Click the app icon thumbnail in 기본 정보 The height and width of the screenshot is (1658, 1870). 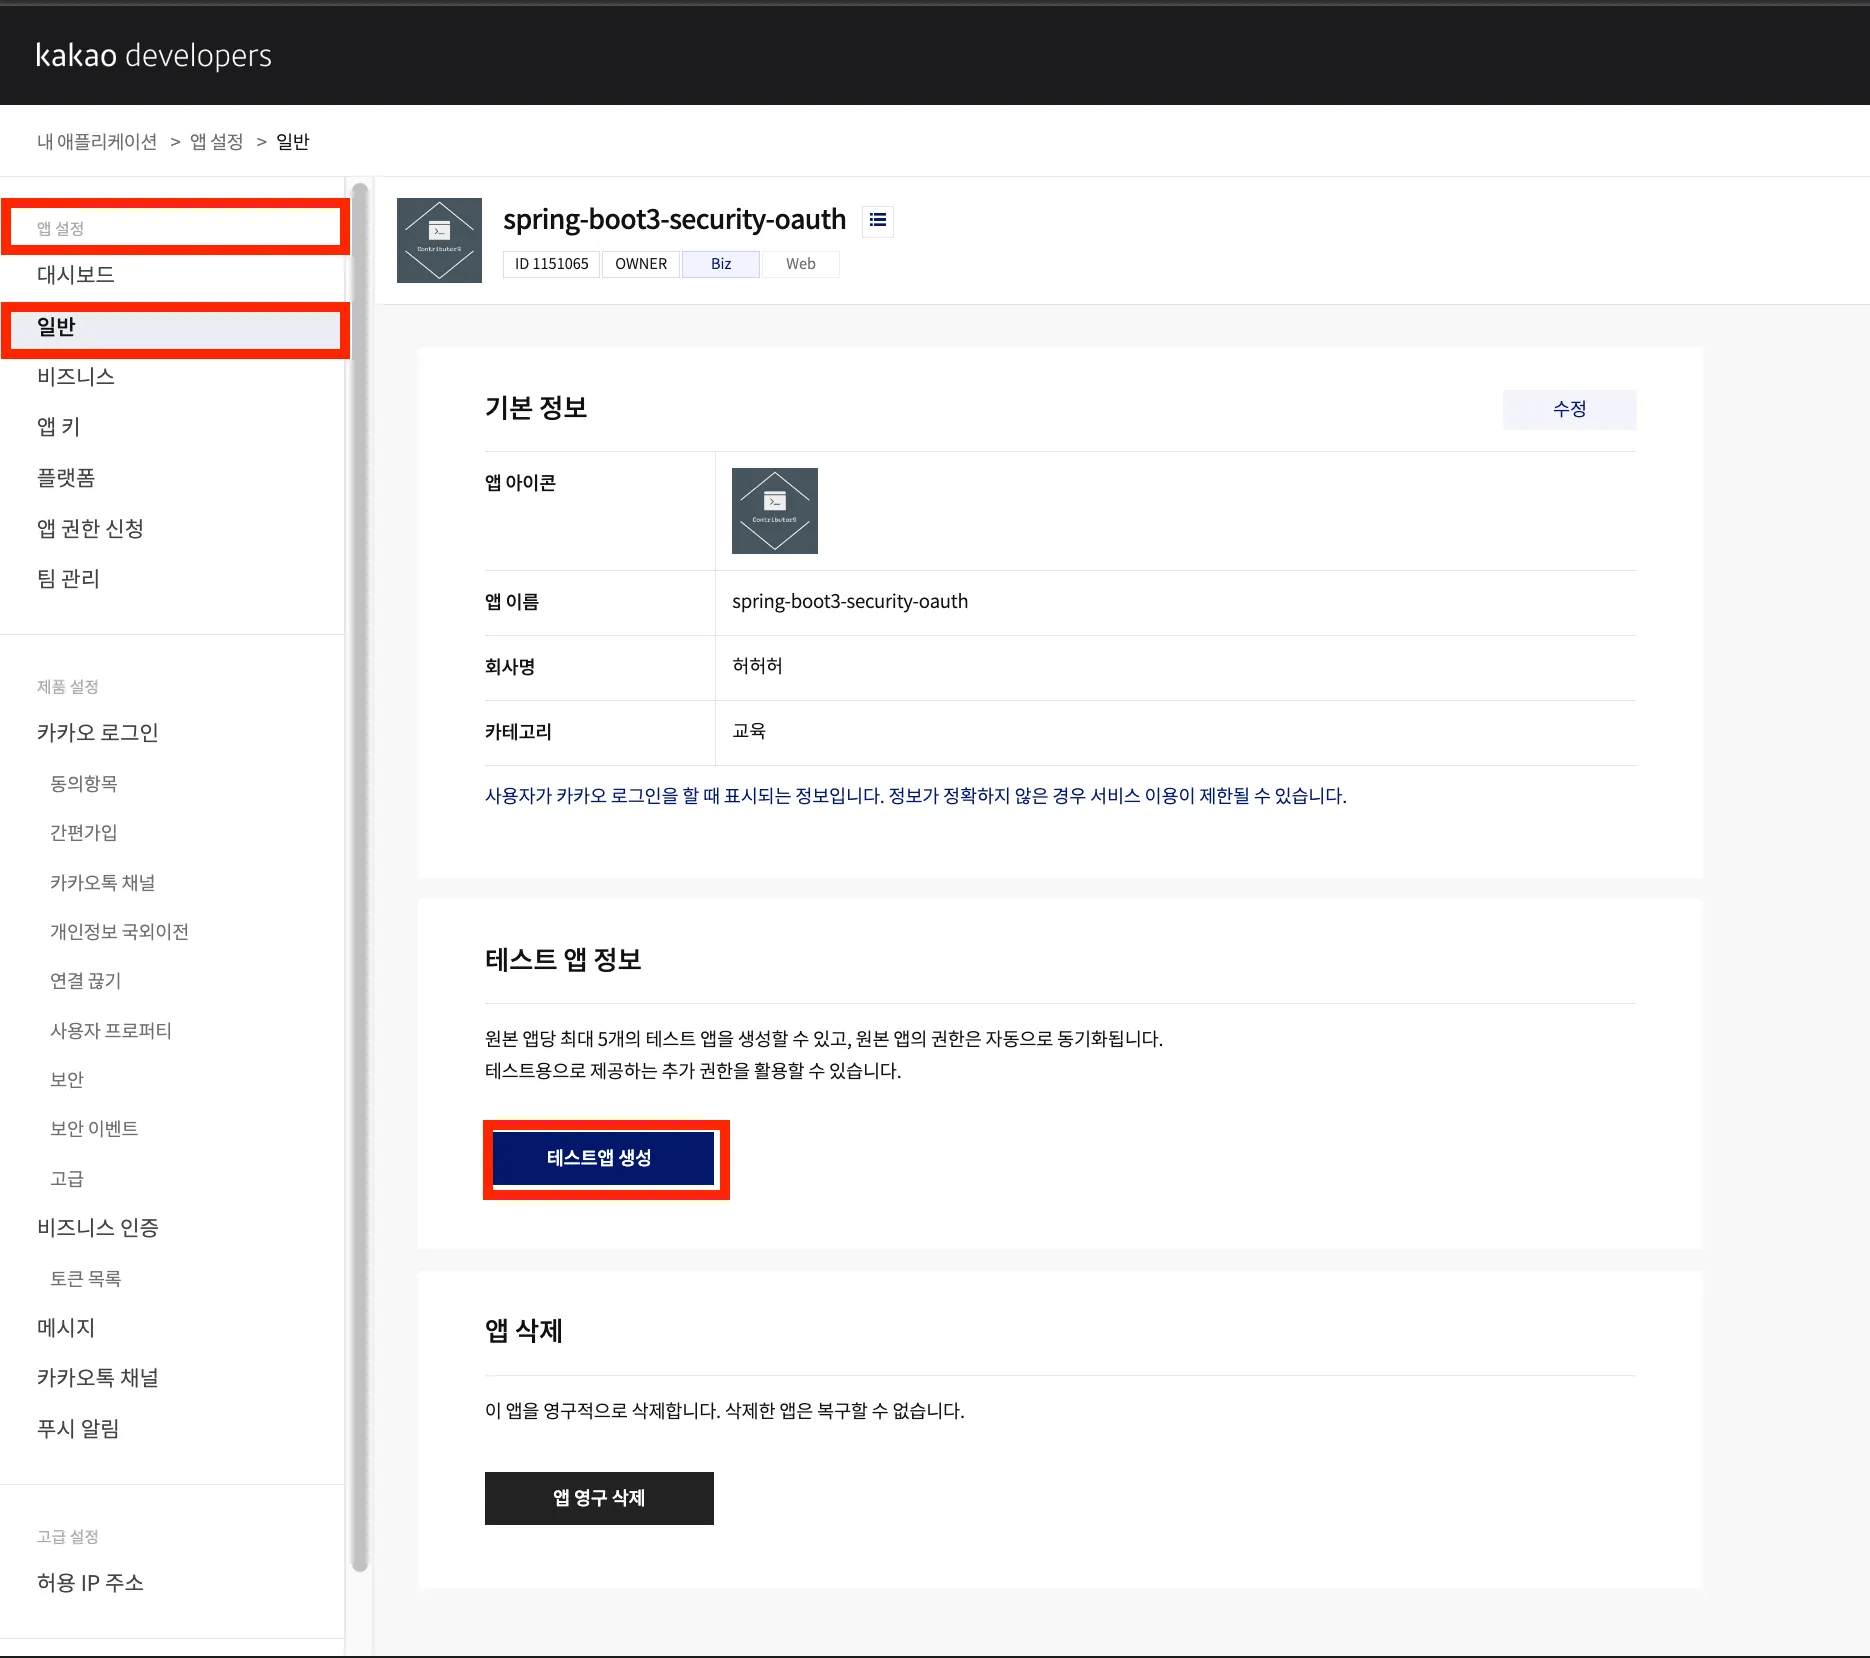pos(775,511)
